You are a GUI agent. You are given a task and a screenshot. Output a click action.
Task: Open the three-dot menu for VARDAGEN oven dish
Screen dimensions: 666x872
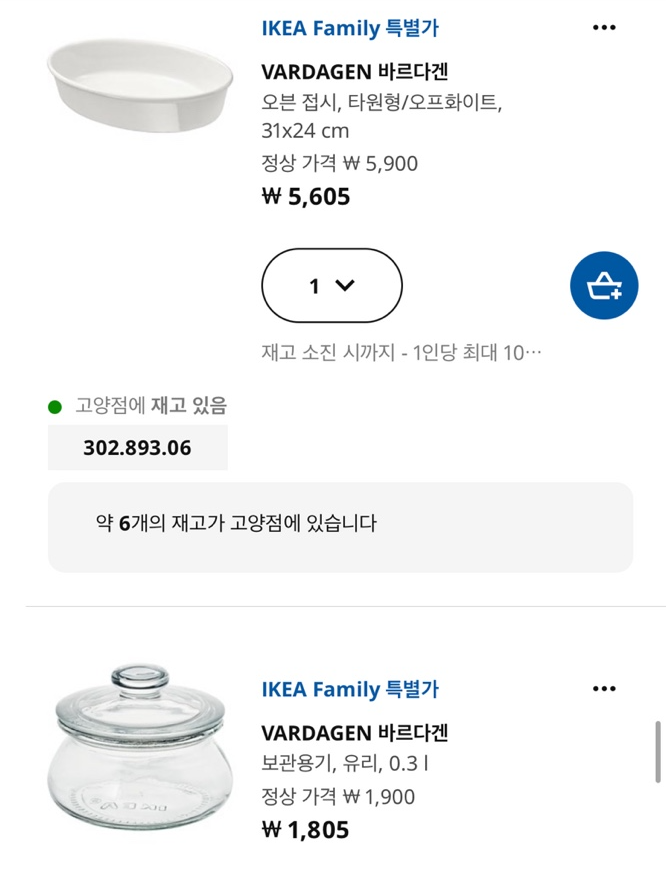604,27
